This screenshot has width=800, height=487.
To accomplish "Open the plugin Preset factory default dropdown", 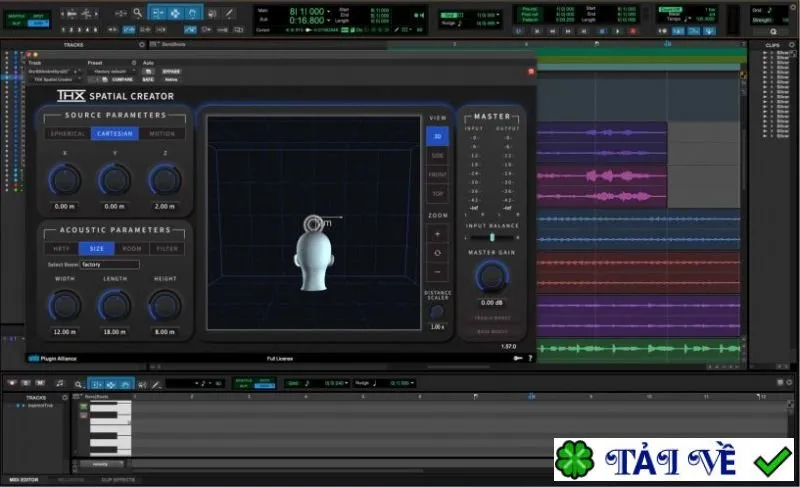I will pos(111,71).
